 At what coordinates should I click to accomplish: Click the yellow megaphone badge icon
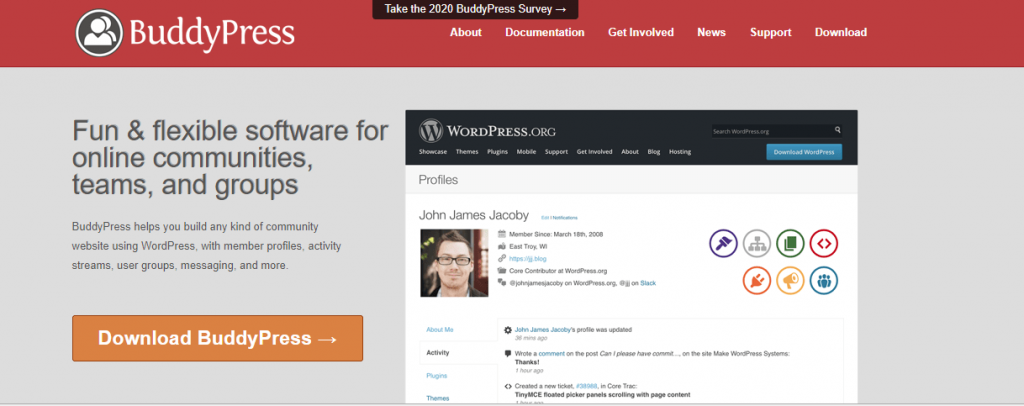[790, 281]
